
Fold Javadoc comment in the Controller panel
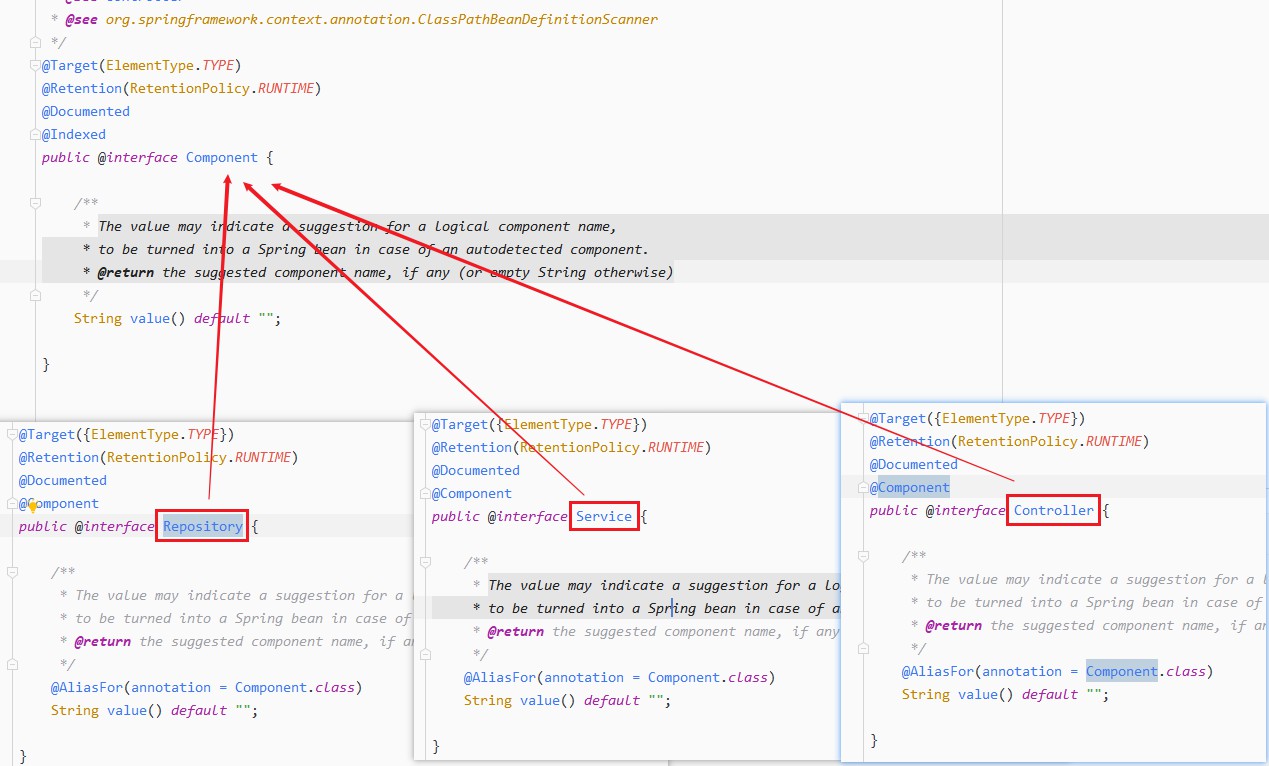[x=863, y=556]
